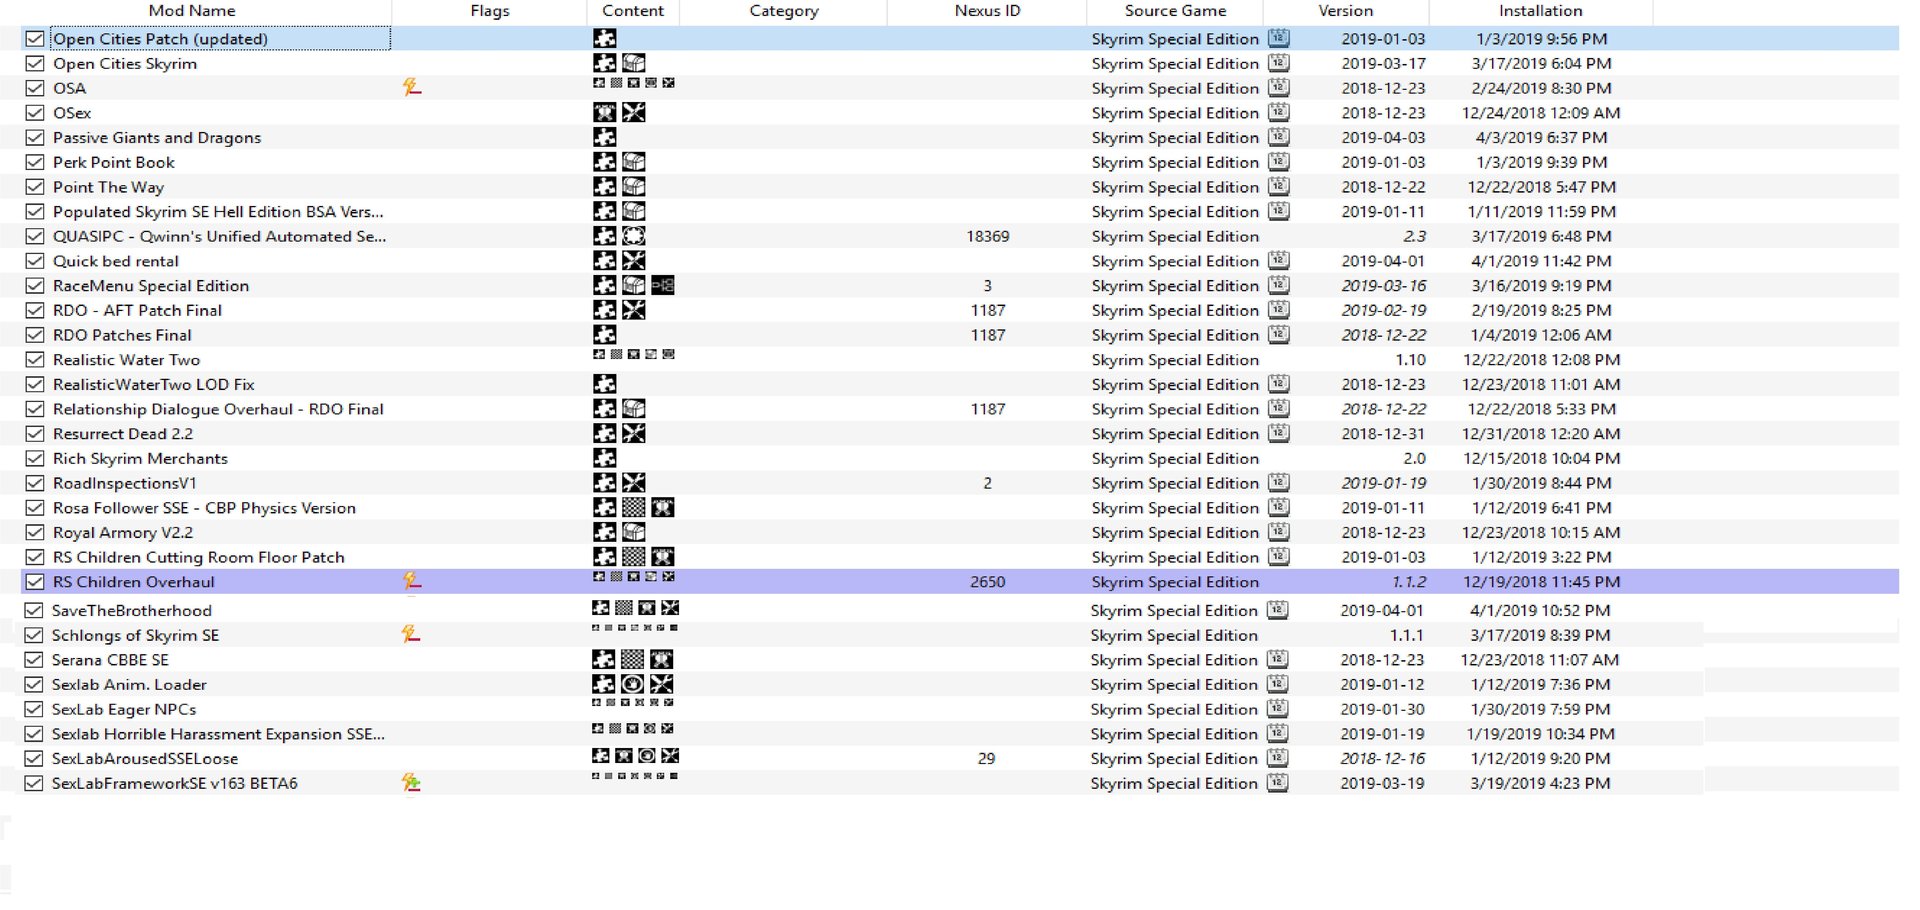The width and height of the screenshot is (1920, 910).
Task: Click the calendar version icon for SexLabArousedSSELoose
Action: (x=1277, y=758)
